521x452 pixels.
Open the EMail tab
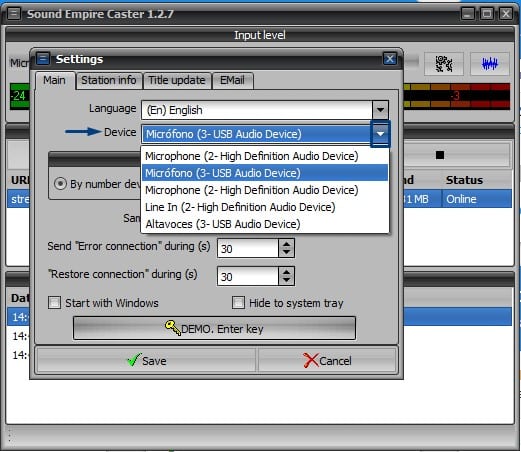(233, 80)
